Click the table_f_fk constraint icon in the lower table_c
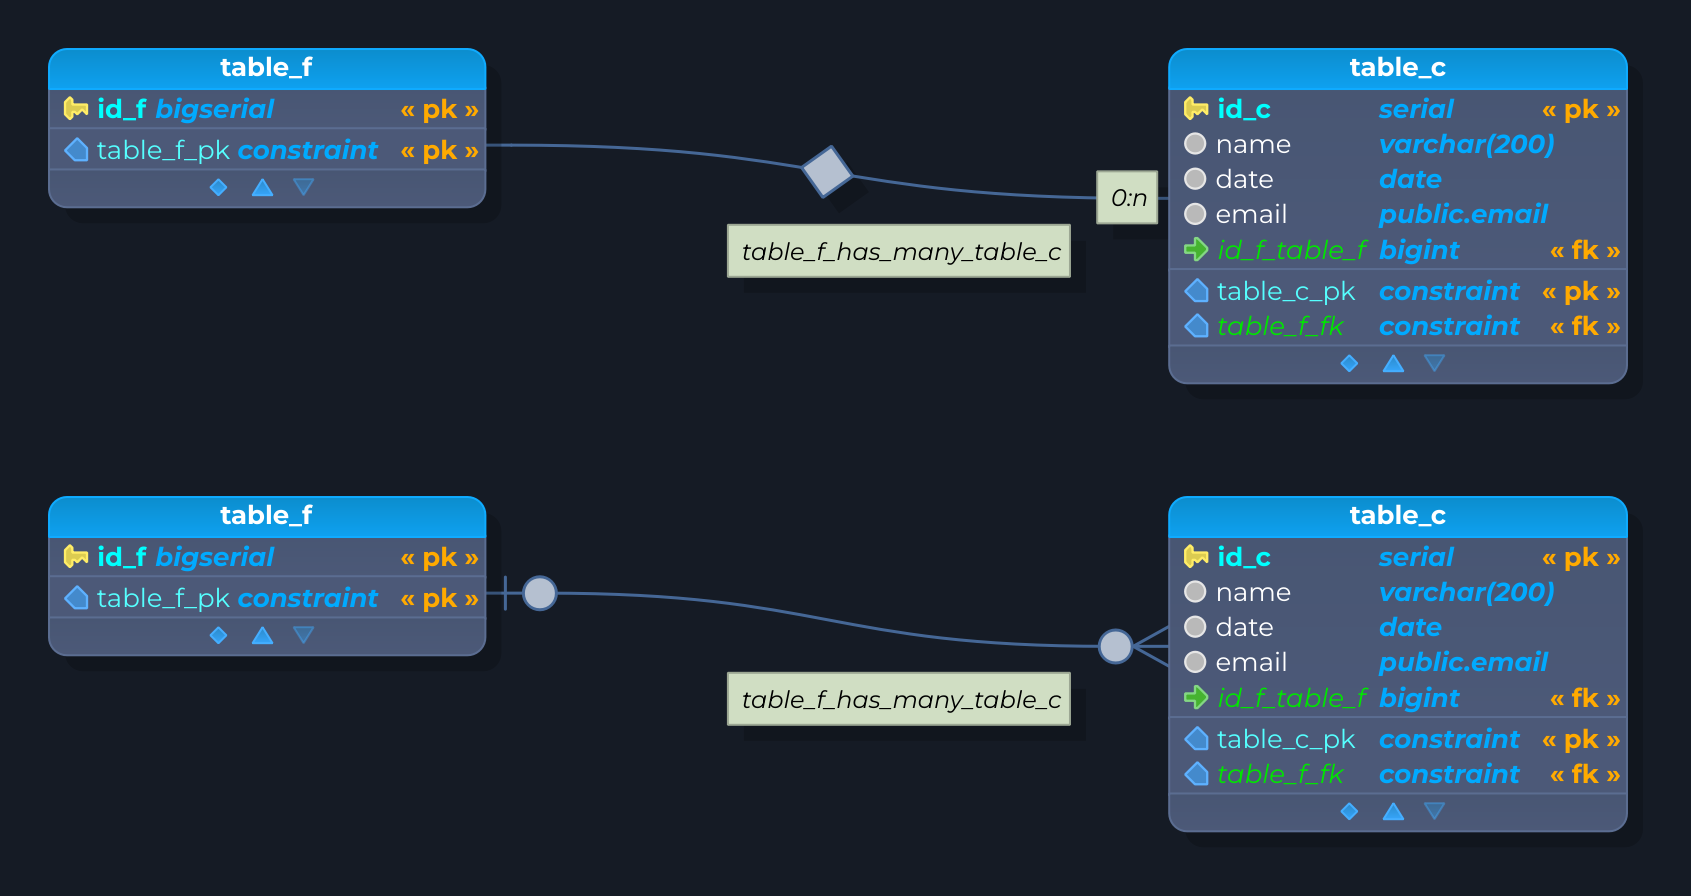1691x896 pixels. 1196,774
